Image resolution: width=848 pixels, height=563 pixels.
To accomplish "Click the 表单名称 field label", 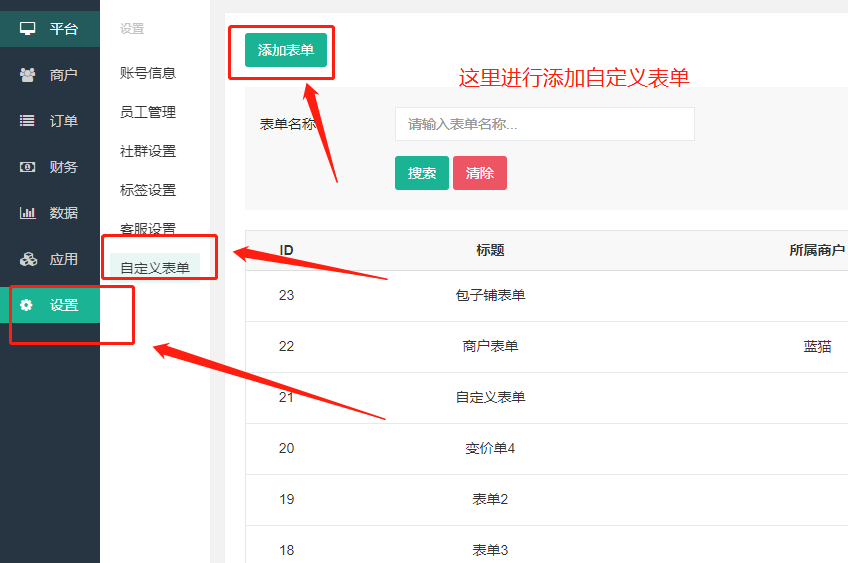I will pyautogui.click(x=288, y=124).
